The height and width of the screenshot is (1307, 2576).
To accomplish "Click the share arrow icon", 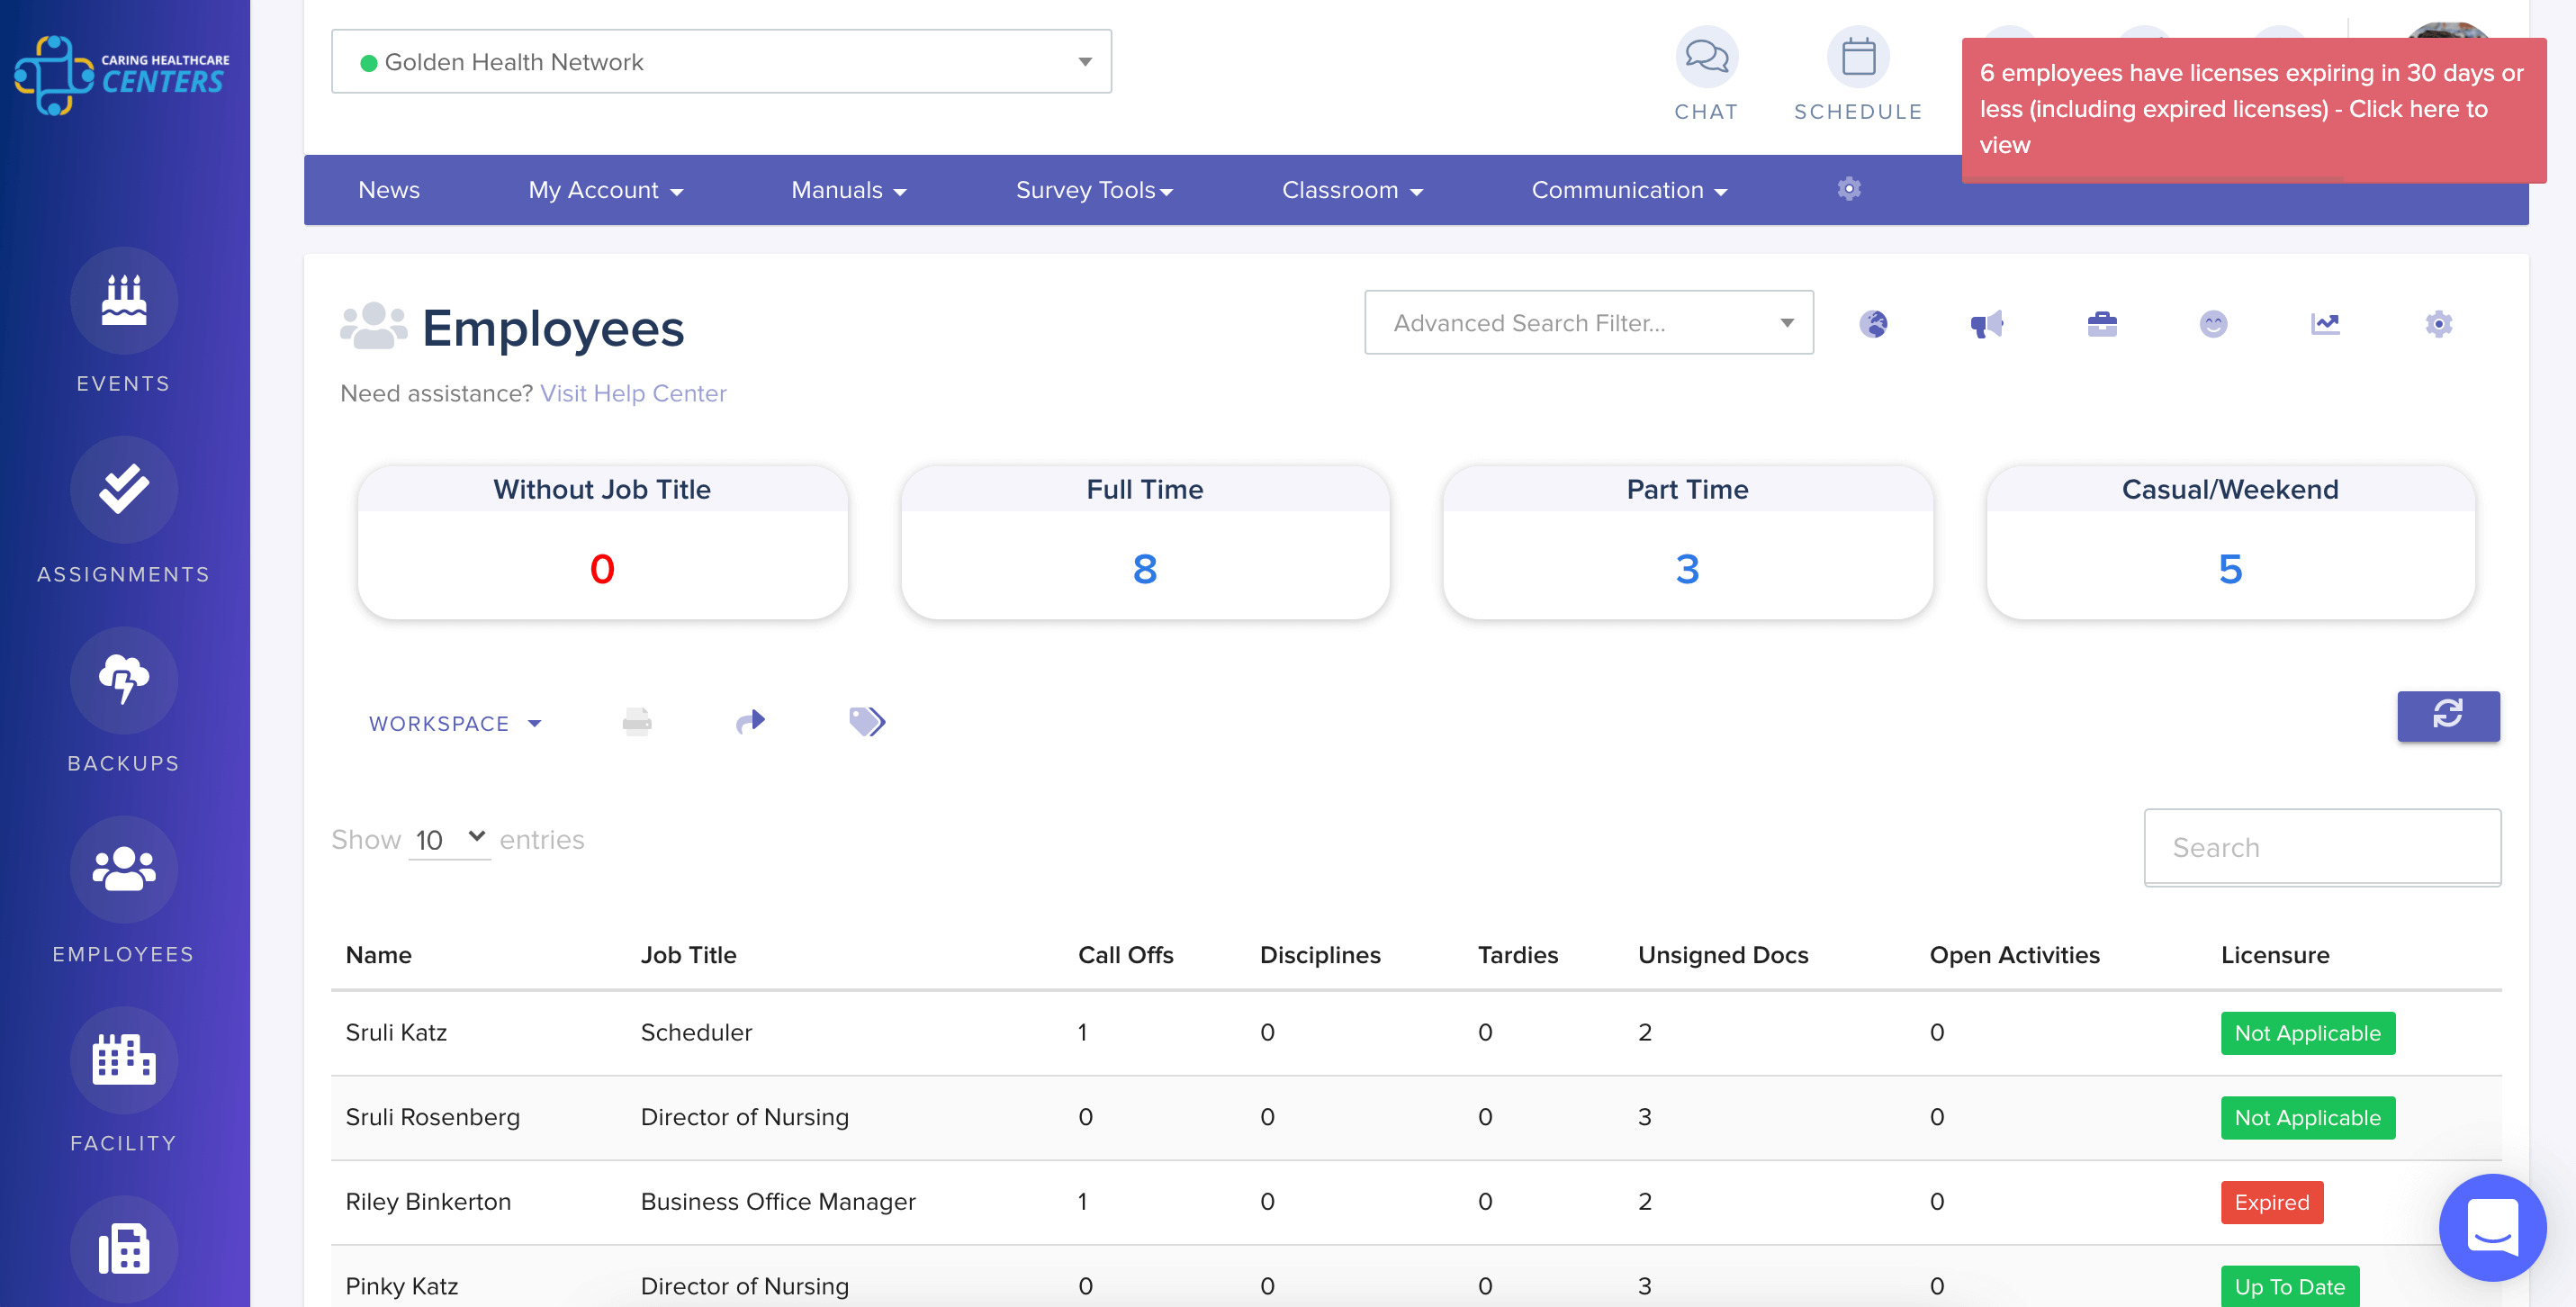I will (750, 721).
